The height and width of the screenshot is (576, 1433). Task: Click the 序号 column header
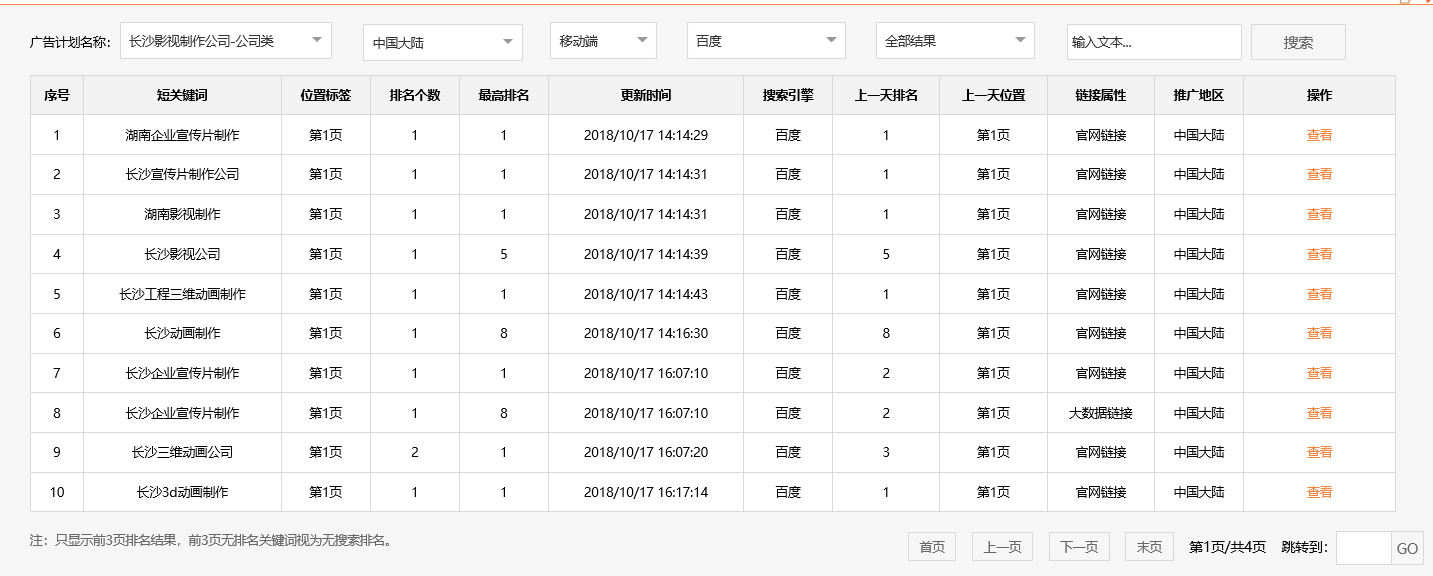click(x=57, y=95)
